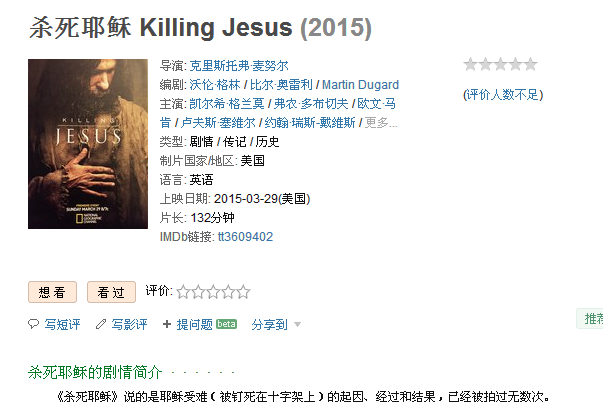
Task: Click the gray average-rating stars at top right
Action: pos(500,64)
